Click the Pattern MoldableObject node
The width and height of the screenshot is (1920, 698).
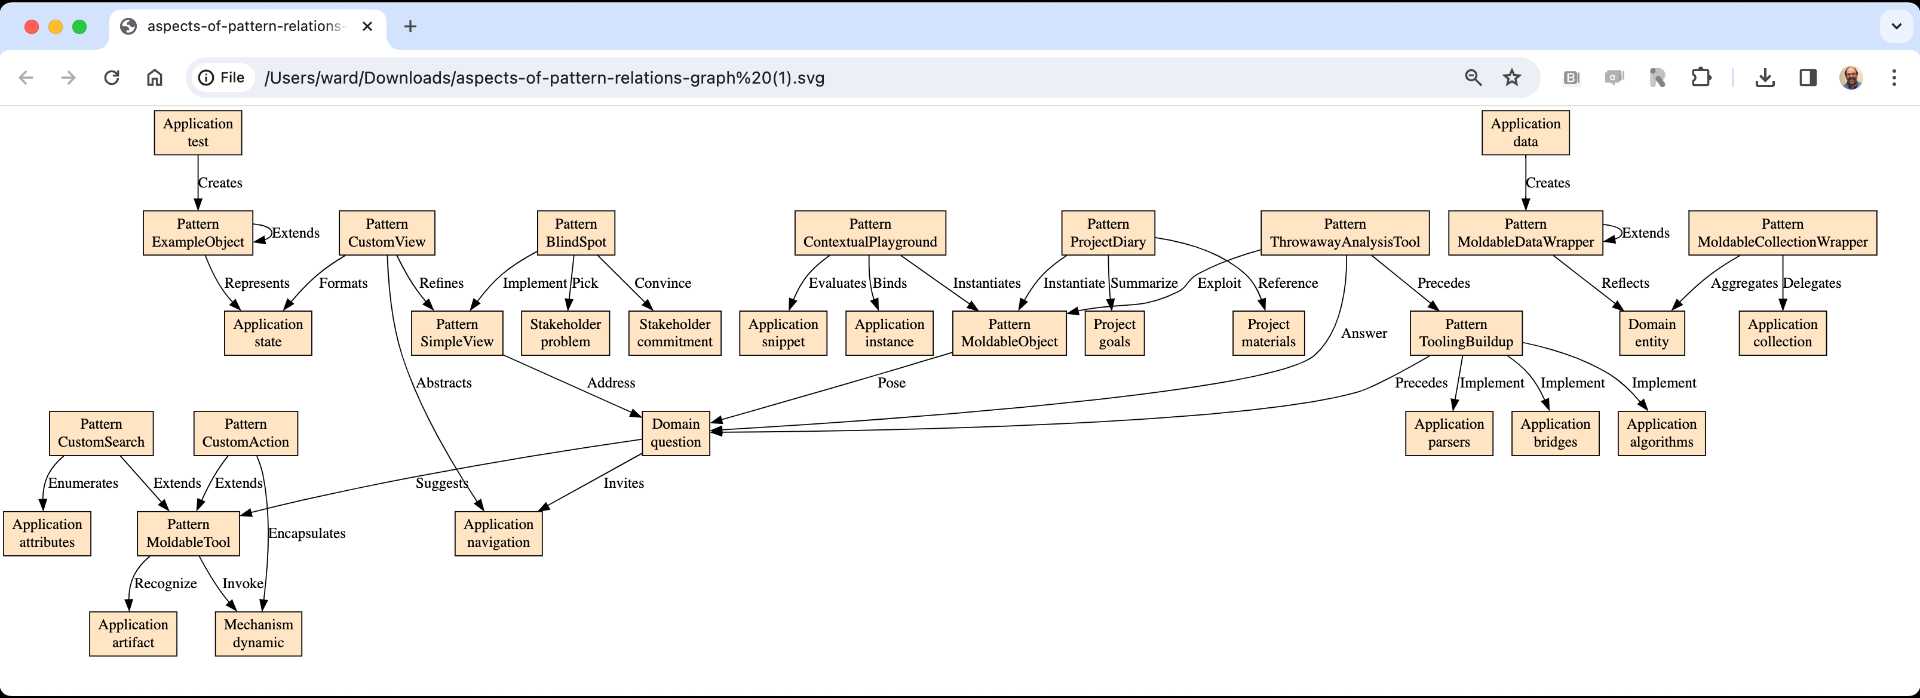click(x=1009, y=333)
